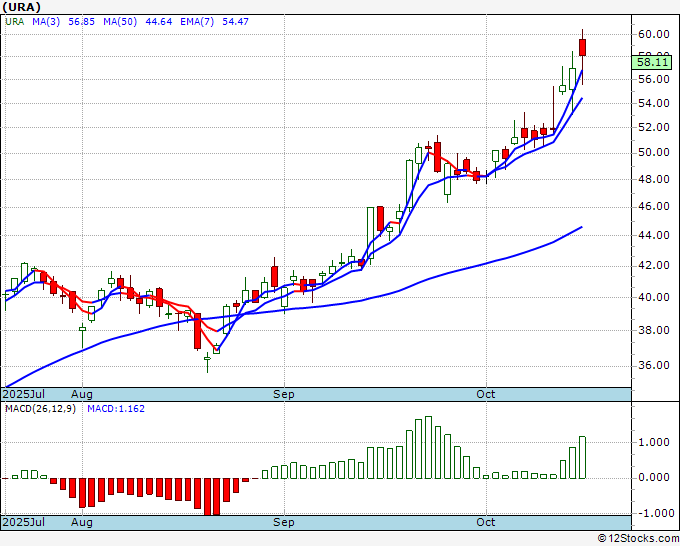This screenshot has width=680, height=546.
Task: Click the end of the MA(50) line
Action: point(582,227)
